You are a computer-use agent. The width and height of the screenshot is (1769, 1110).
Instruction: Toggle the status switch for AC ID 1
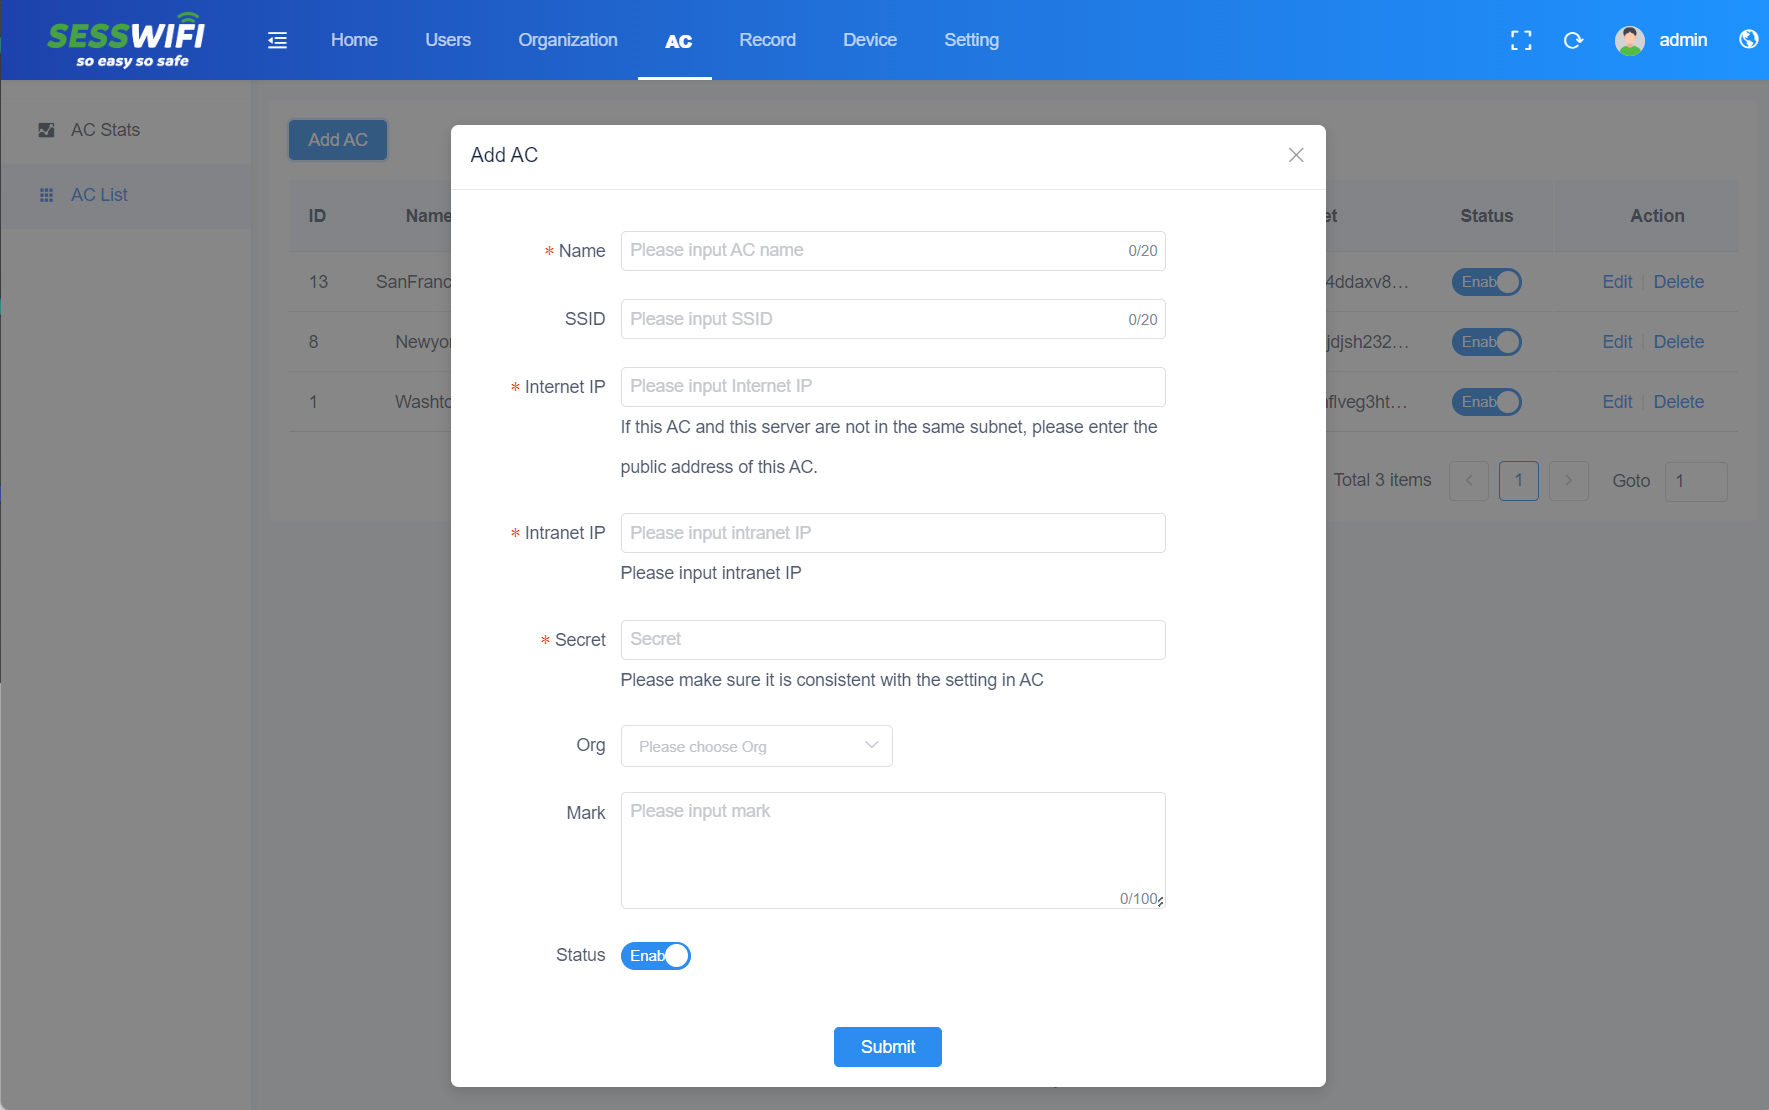coord(1487,402)
